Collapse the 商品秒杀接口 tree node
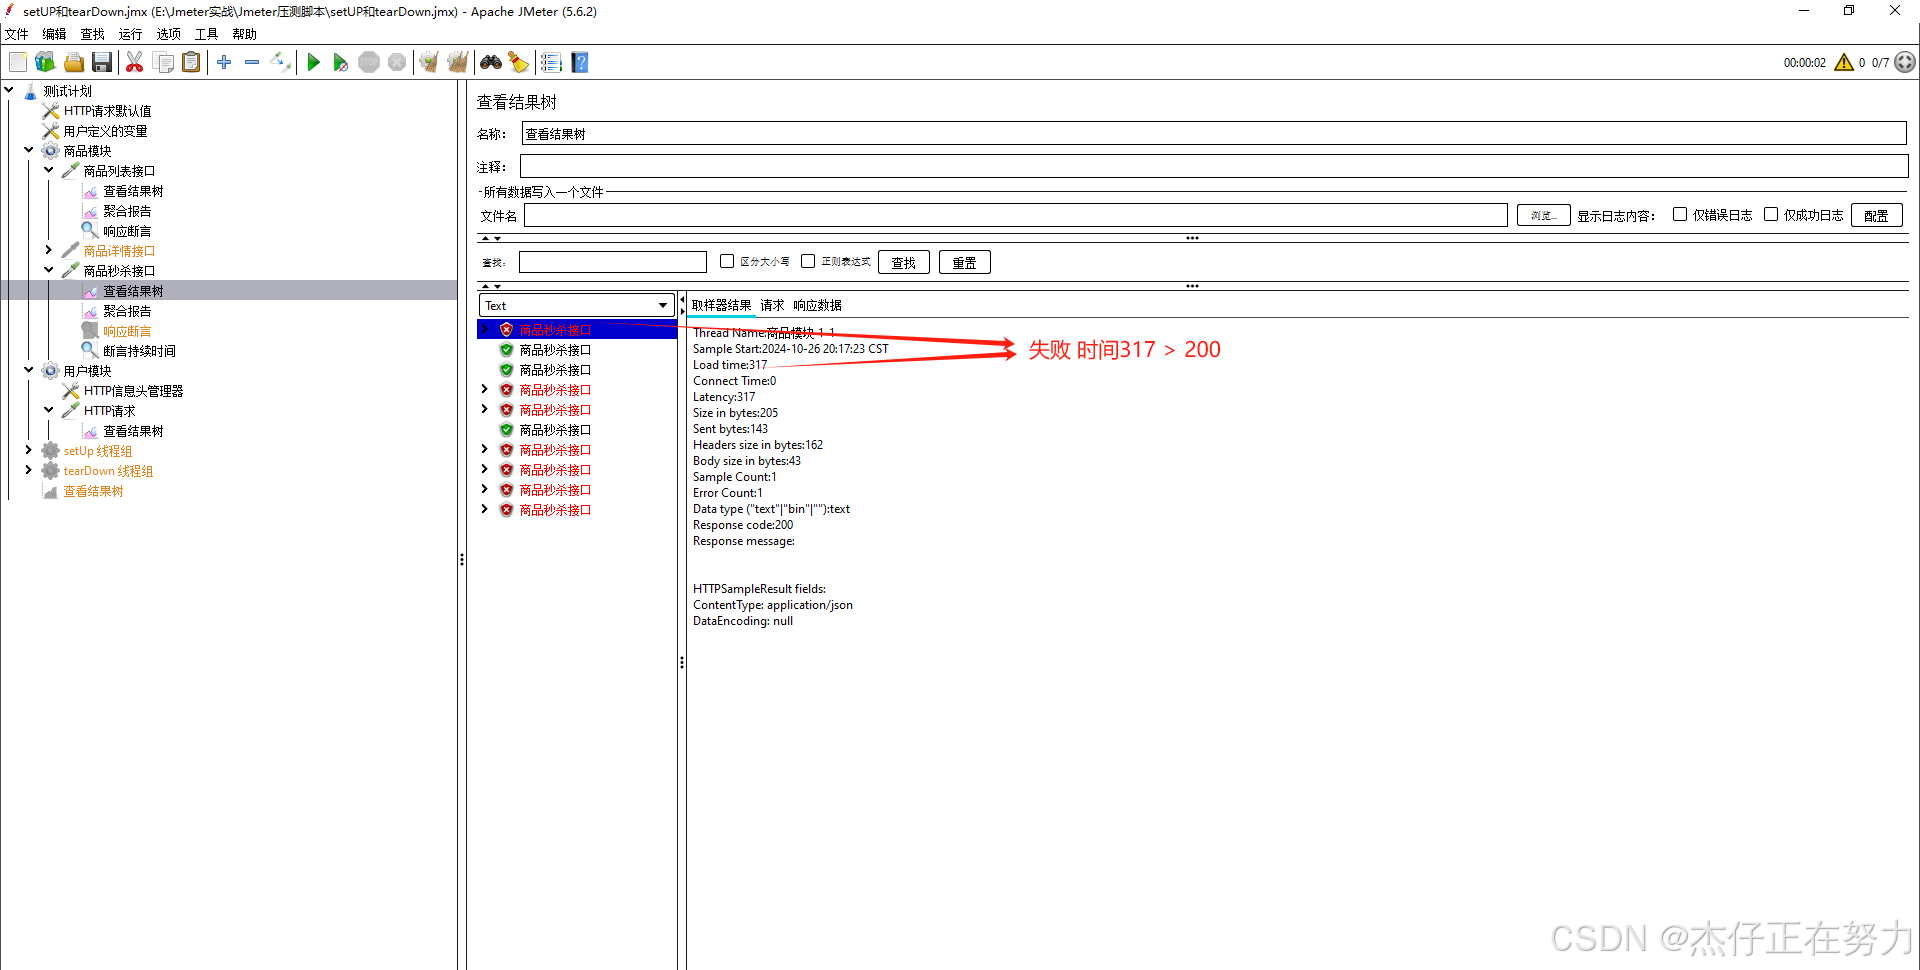Viewport: 1920px width, 970px height. [x=49, y=270]
